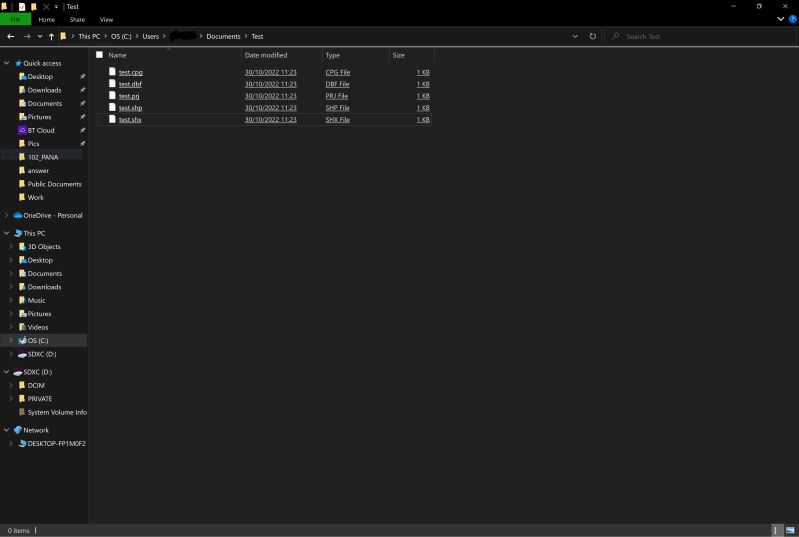Toggle the select-all checkbox in header
799x537 pixels.
point(99,55)
